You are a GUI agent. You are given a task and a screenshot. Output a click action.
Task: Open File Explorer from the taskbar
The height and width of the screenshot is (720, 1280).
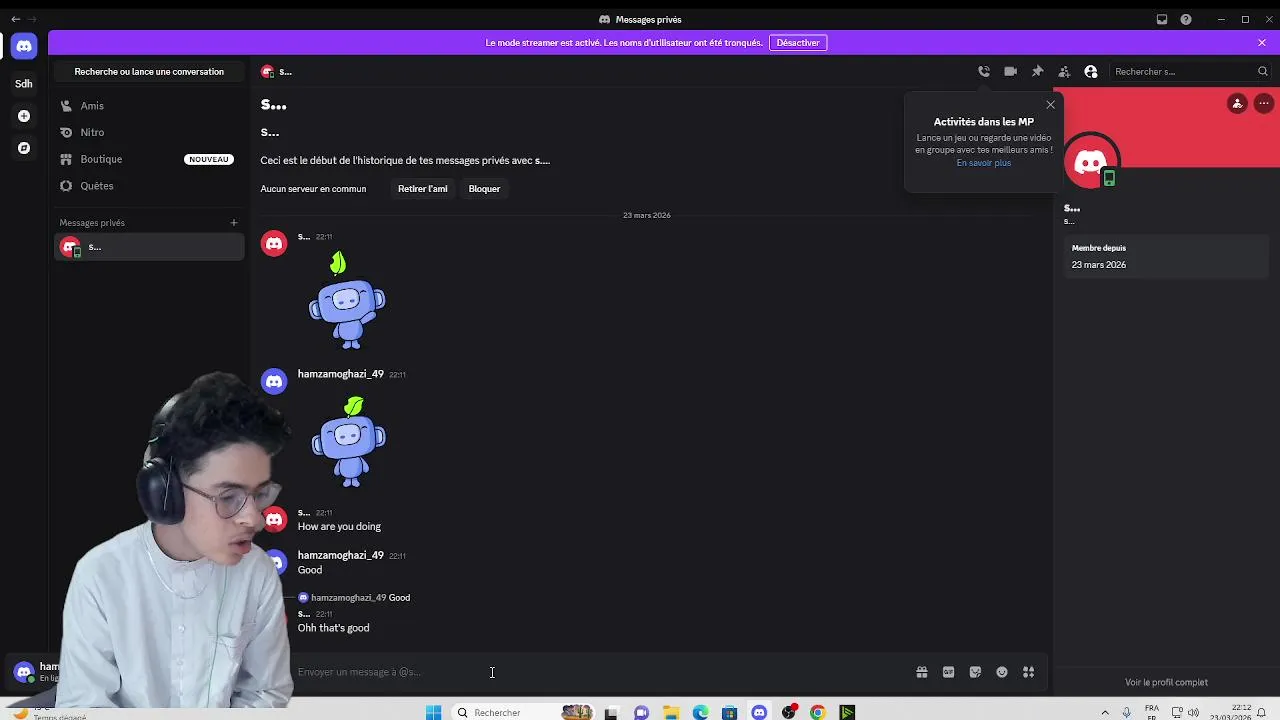671,713
